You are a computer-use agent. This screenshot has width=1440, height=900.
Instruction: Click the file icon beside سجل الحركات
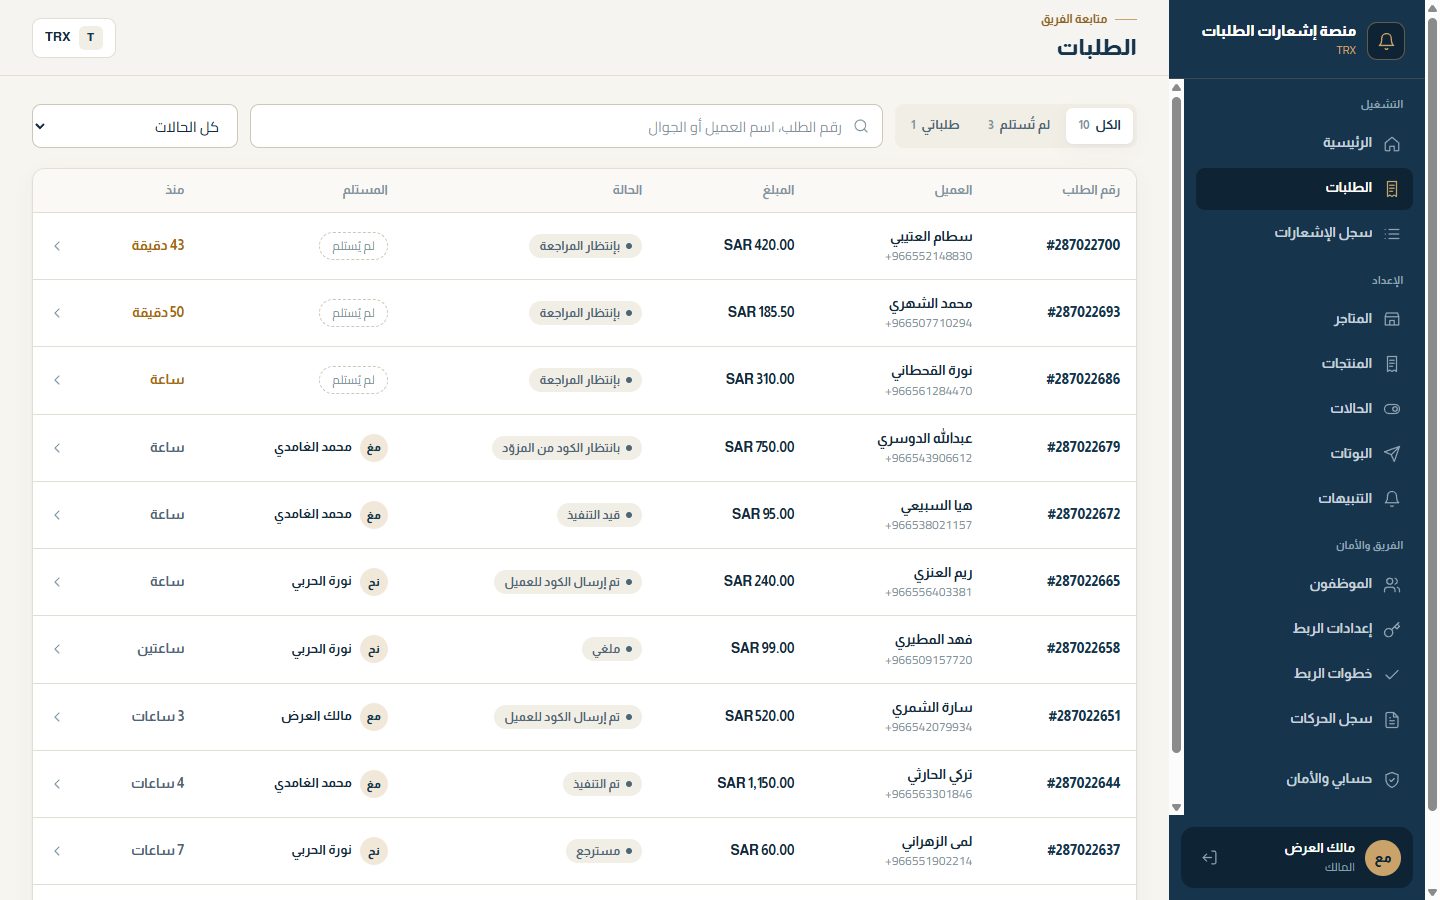click(1391, 719)
